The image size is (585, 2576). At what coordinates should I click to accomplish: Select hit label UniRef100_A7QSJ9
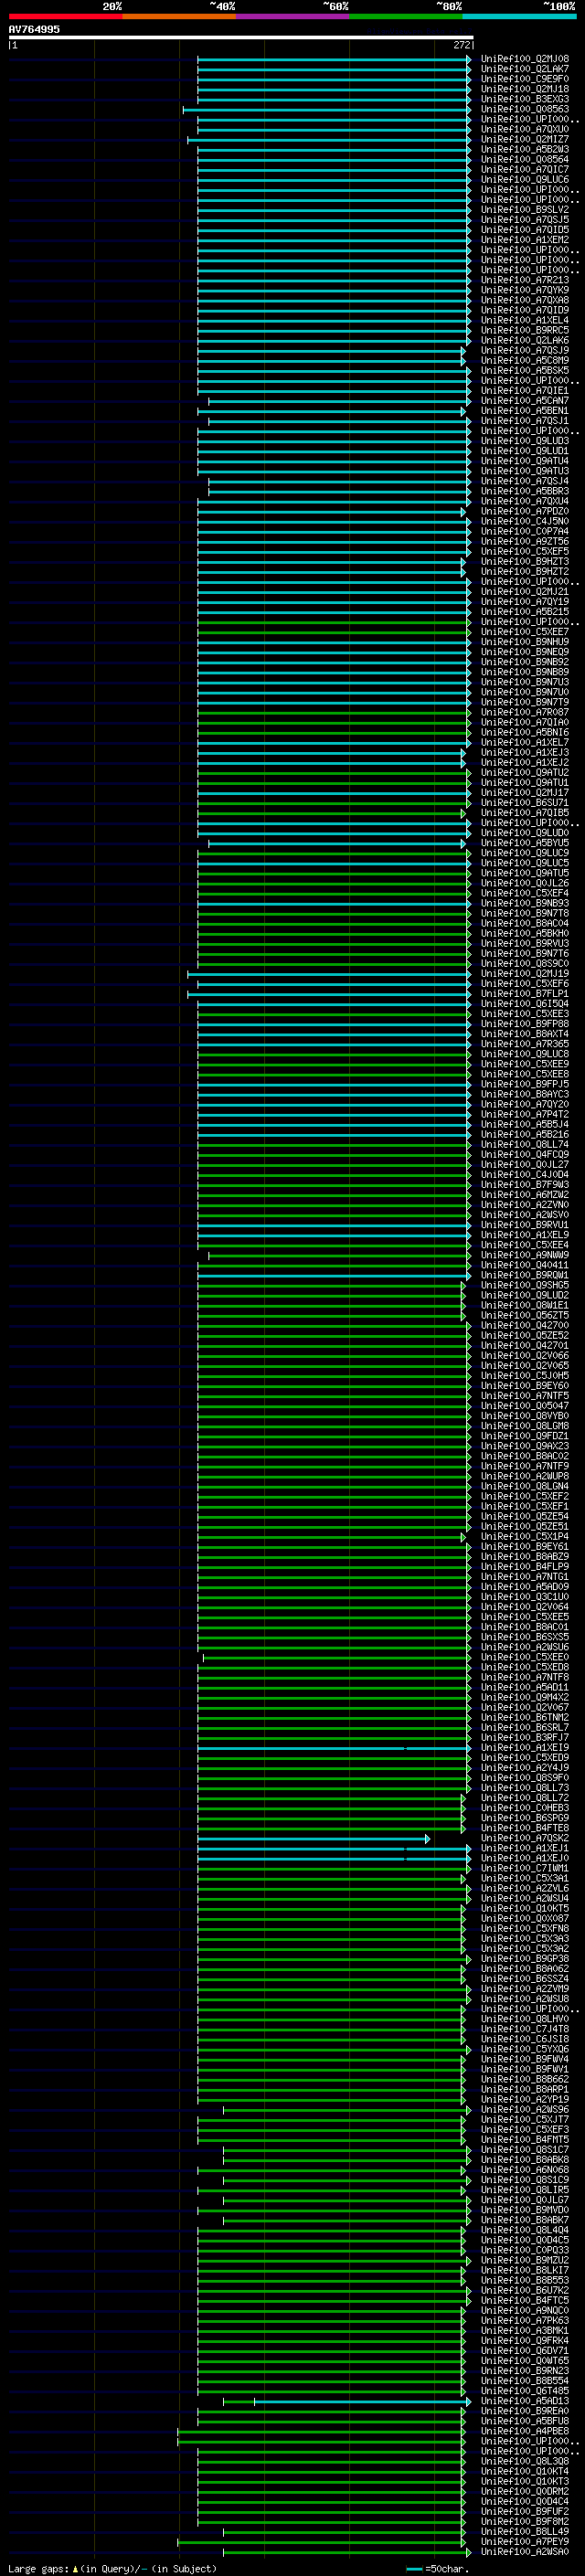coord(525,350)
